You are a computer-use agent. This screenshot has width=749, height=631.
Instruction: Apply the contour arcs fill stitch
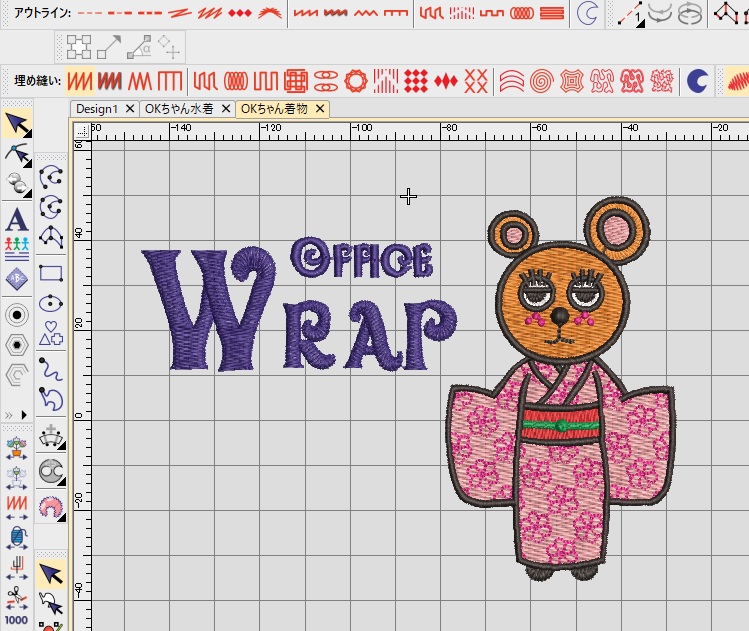[x=511, y=81]
